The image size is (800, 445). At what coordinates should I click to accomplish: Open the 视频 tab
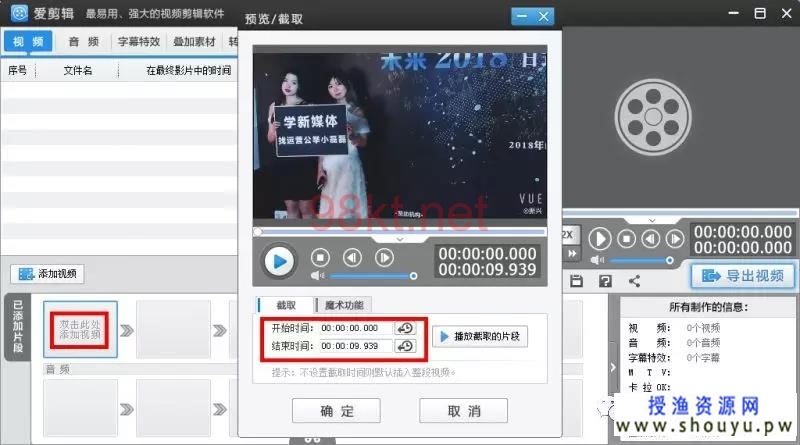[x=28, y=41]
